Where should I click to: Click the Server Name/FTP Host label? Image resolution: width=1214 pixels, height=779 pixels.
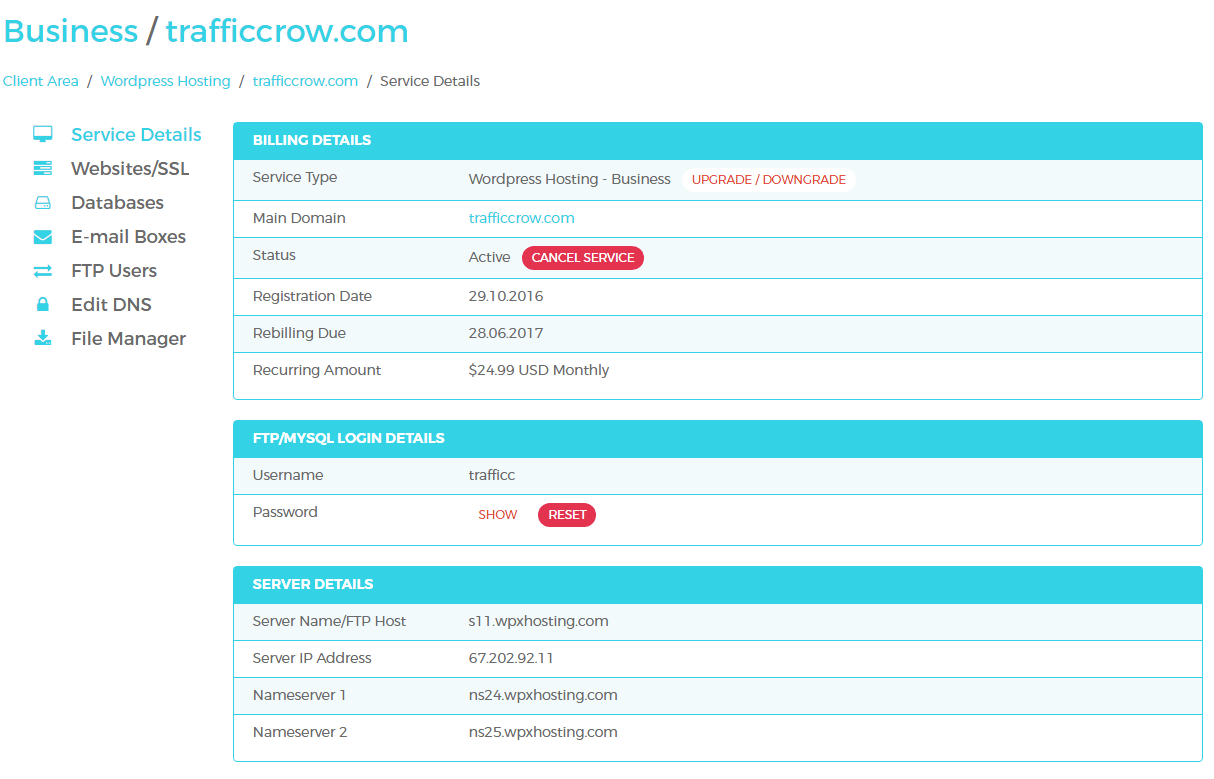point(329,621)
